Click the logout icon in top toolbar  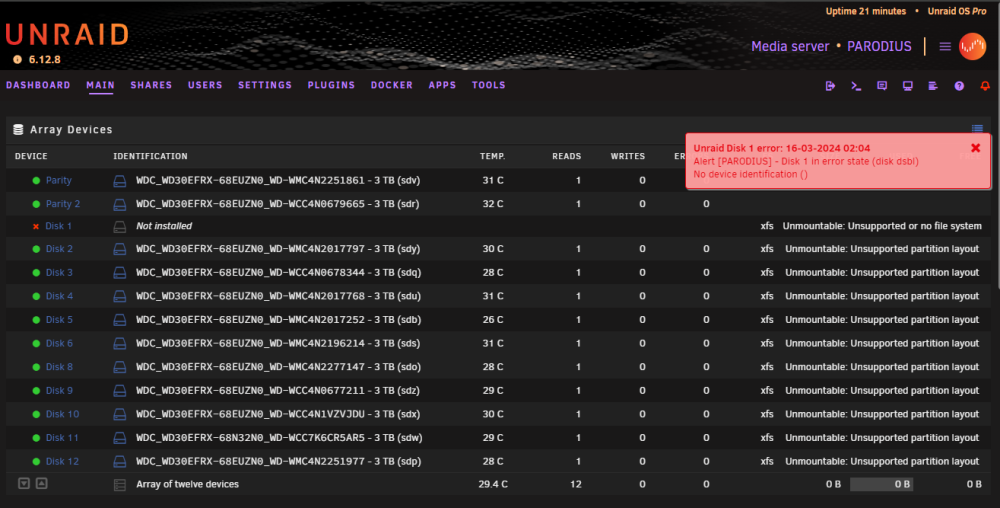(830, 85)
